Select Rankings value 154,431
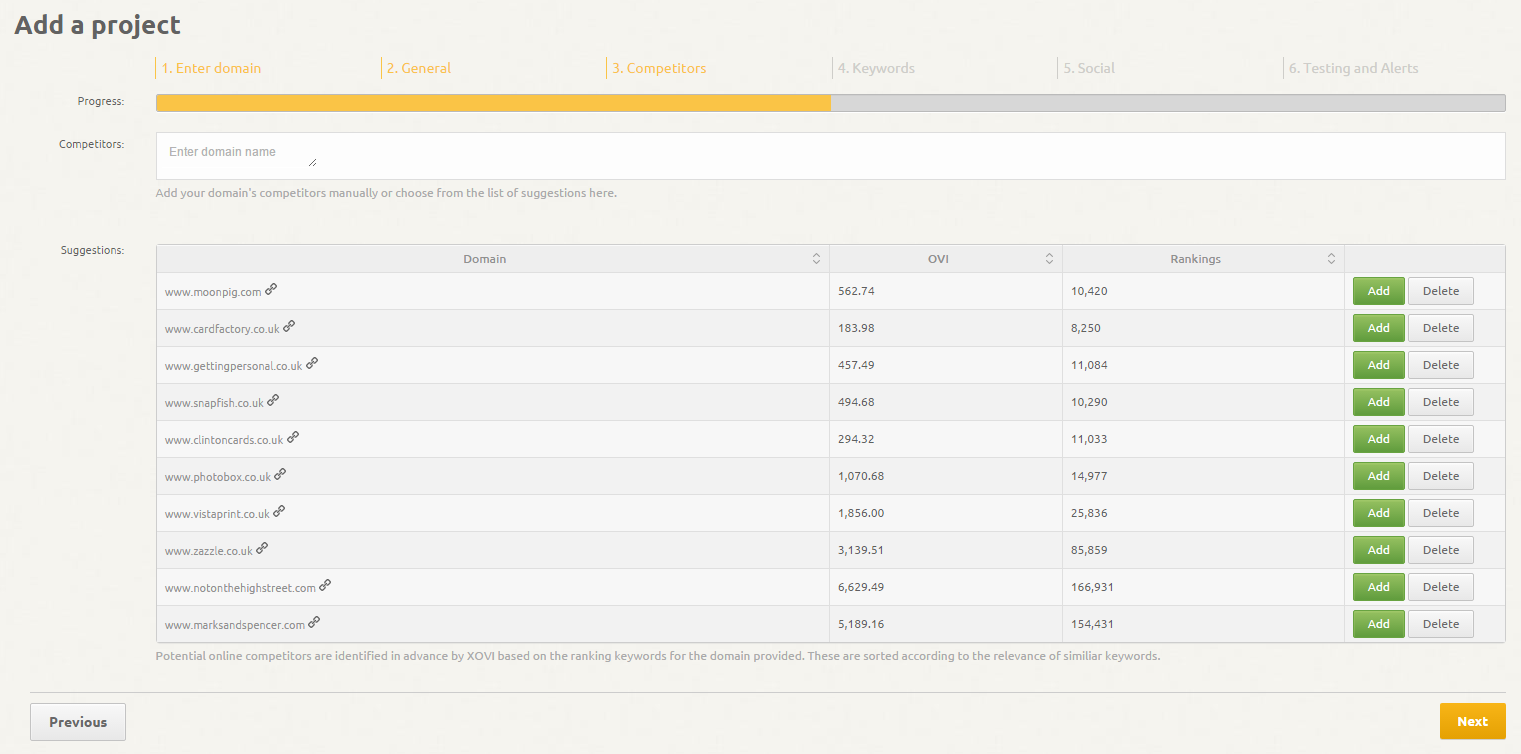This screenshot has width=1521, height=754. tap(1092, 624)
